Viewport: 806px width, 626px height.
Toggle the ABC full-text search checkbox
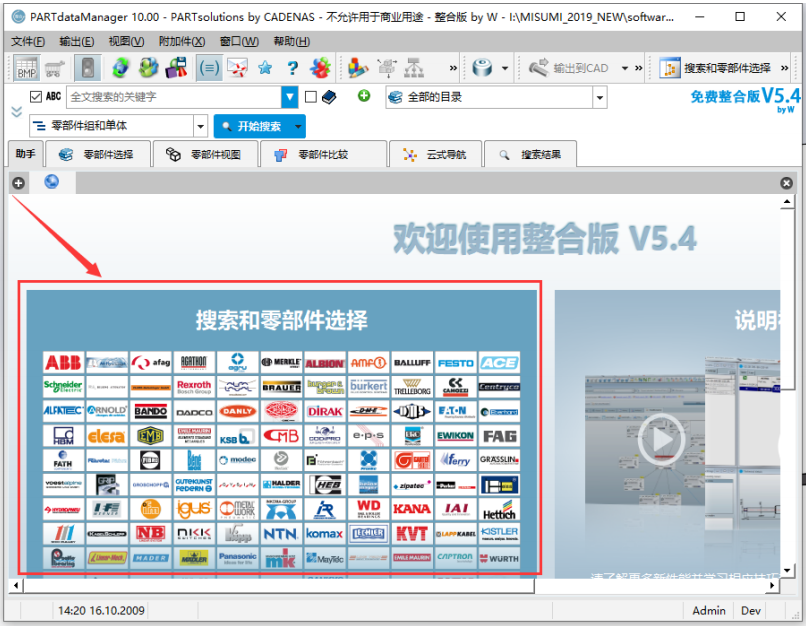click(x=34, y=95)
